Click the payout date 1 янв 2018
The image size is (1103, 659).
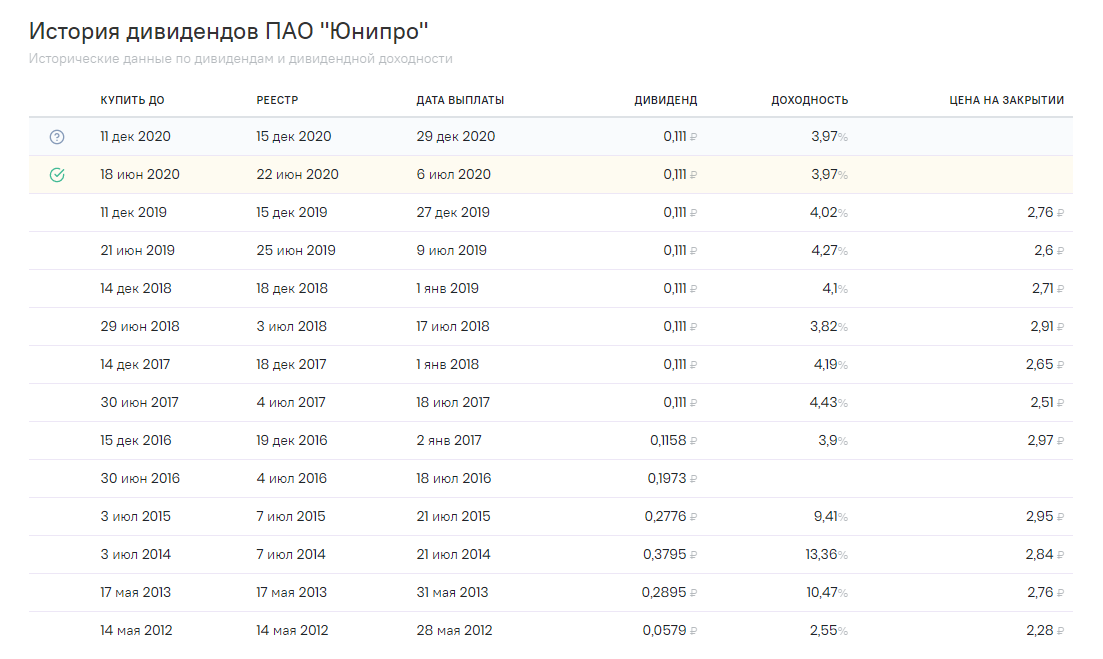(447, 364)
